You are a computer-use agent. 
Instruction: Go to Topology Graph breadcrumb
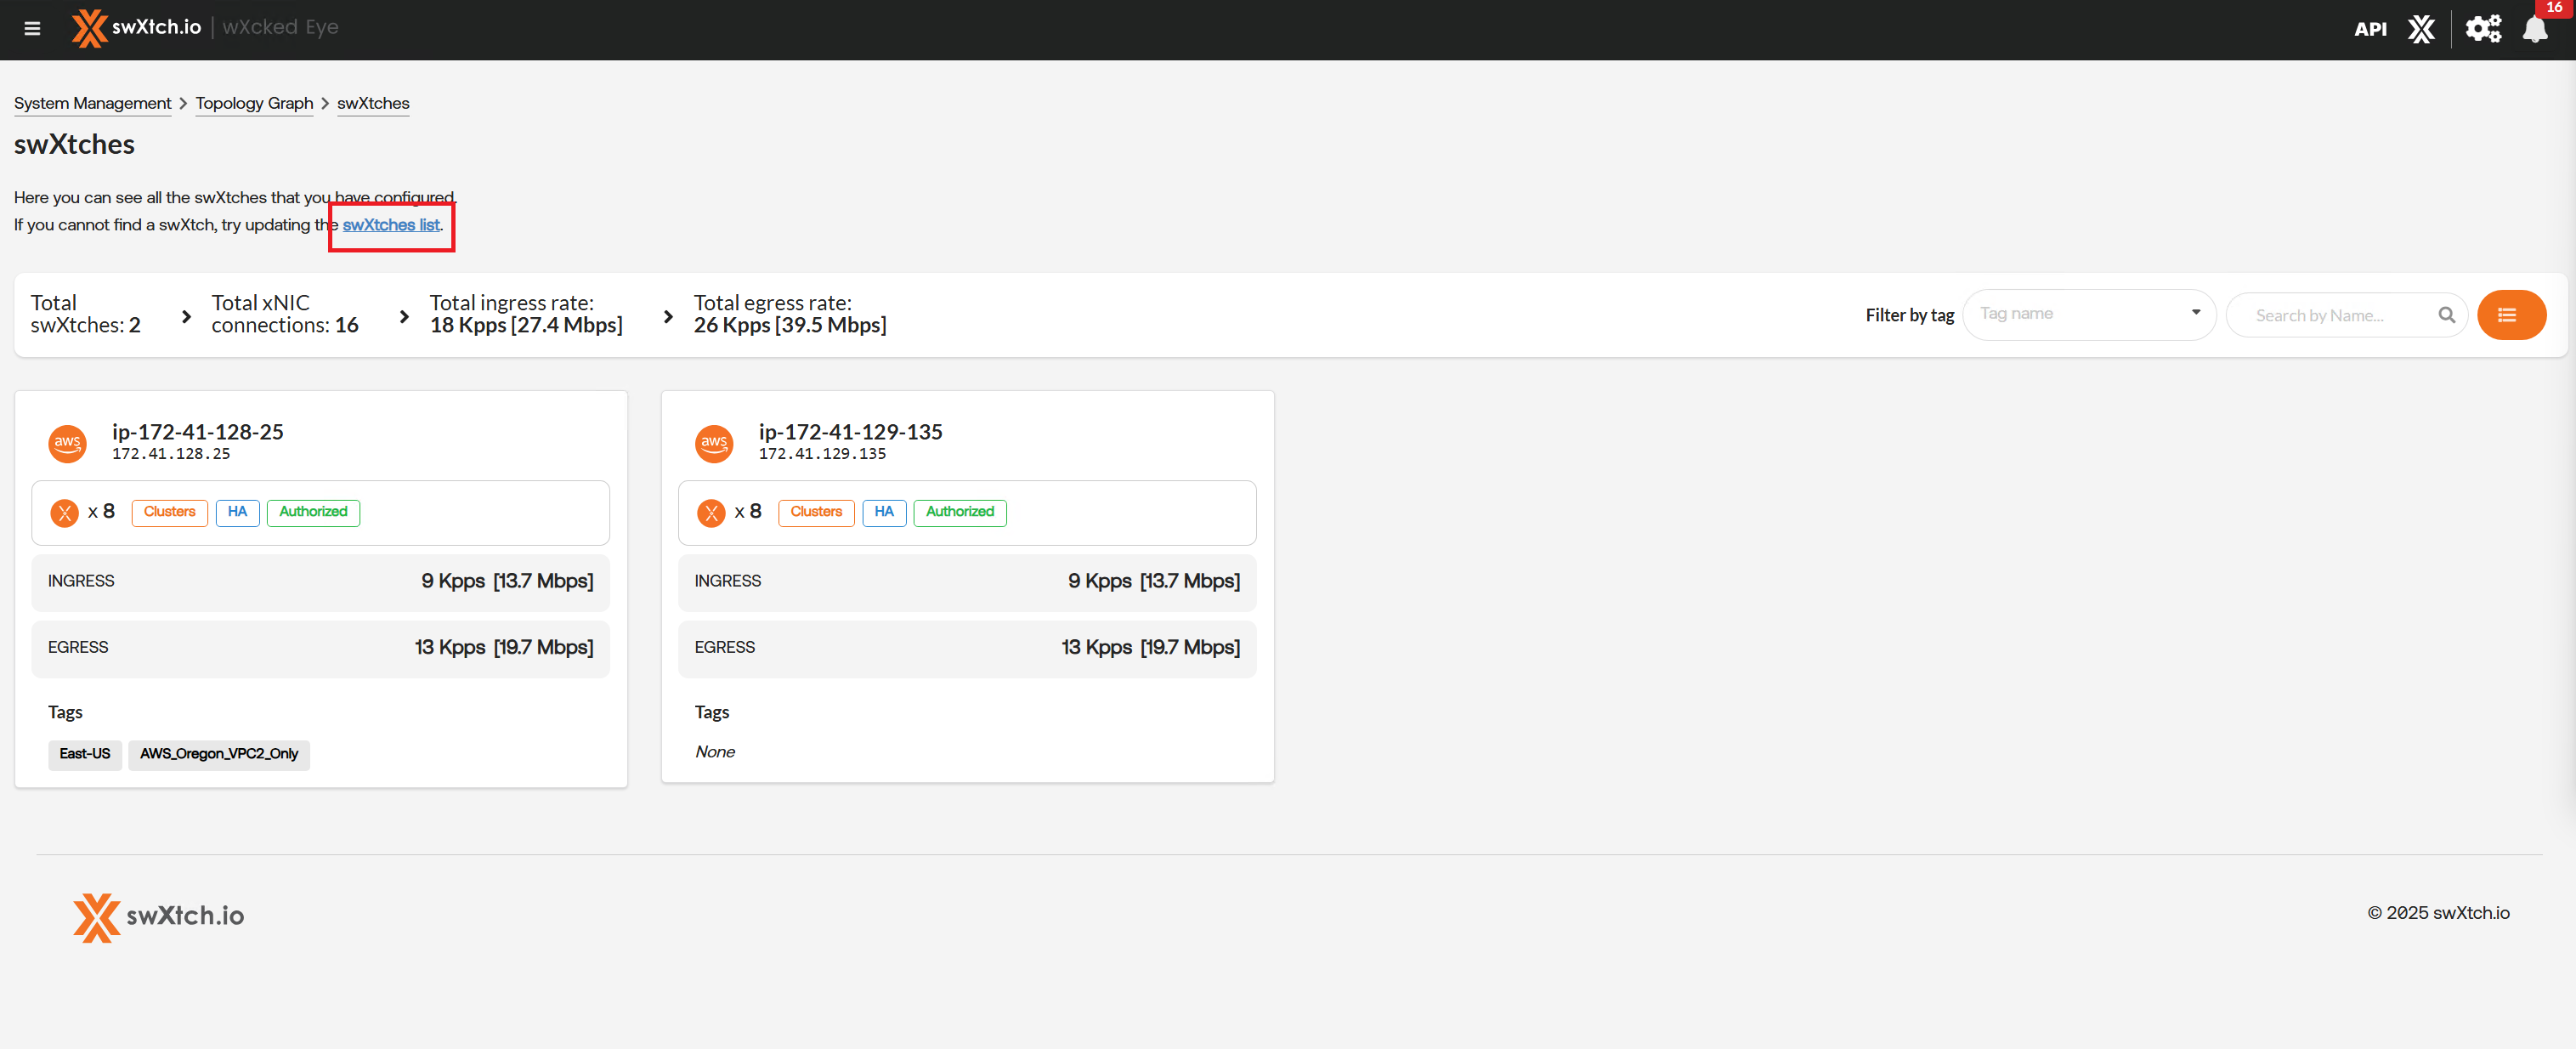click(254, 103)
